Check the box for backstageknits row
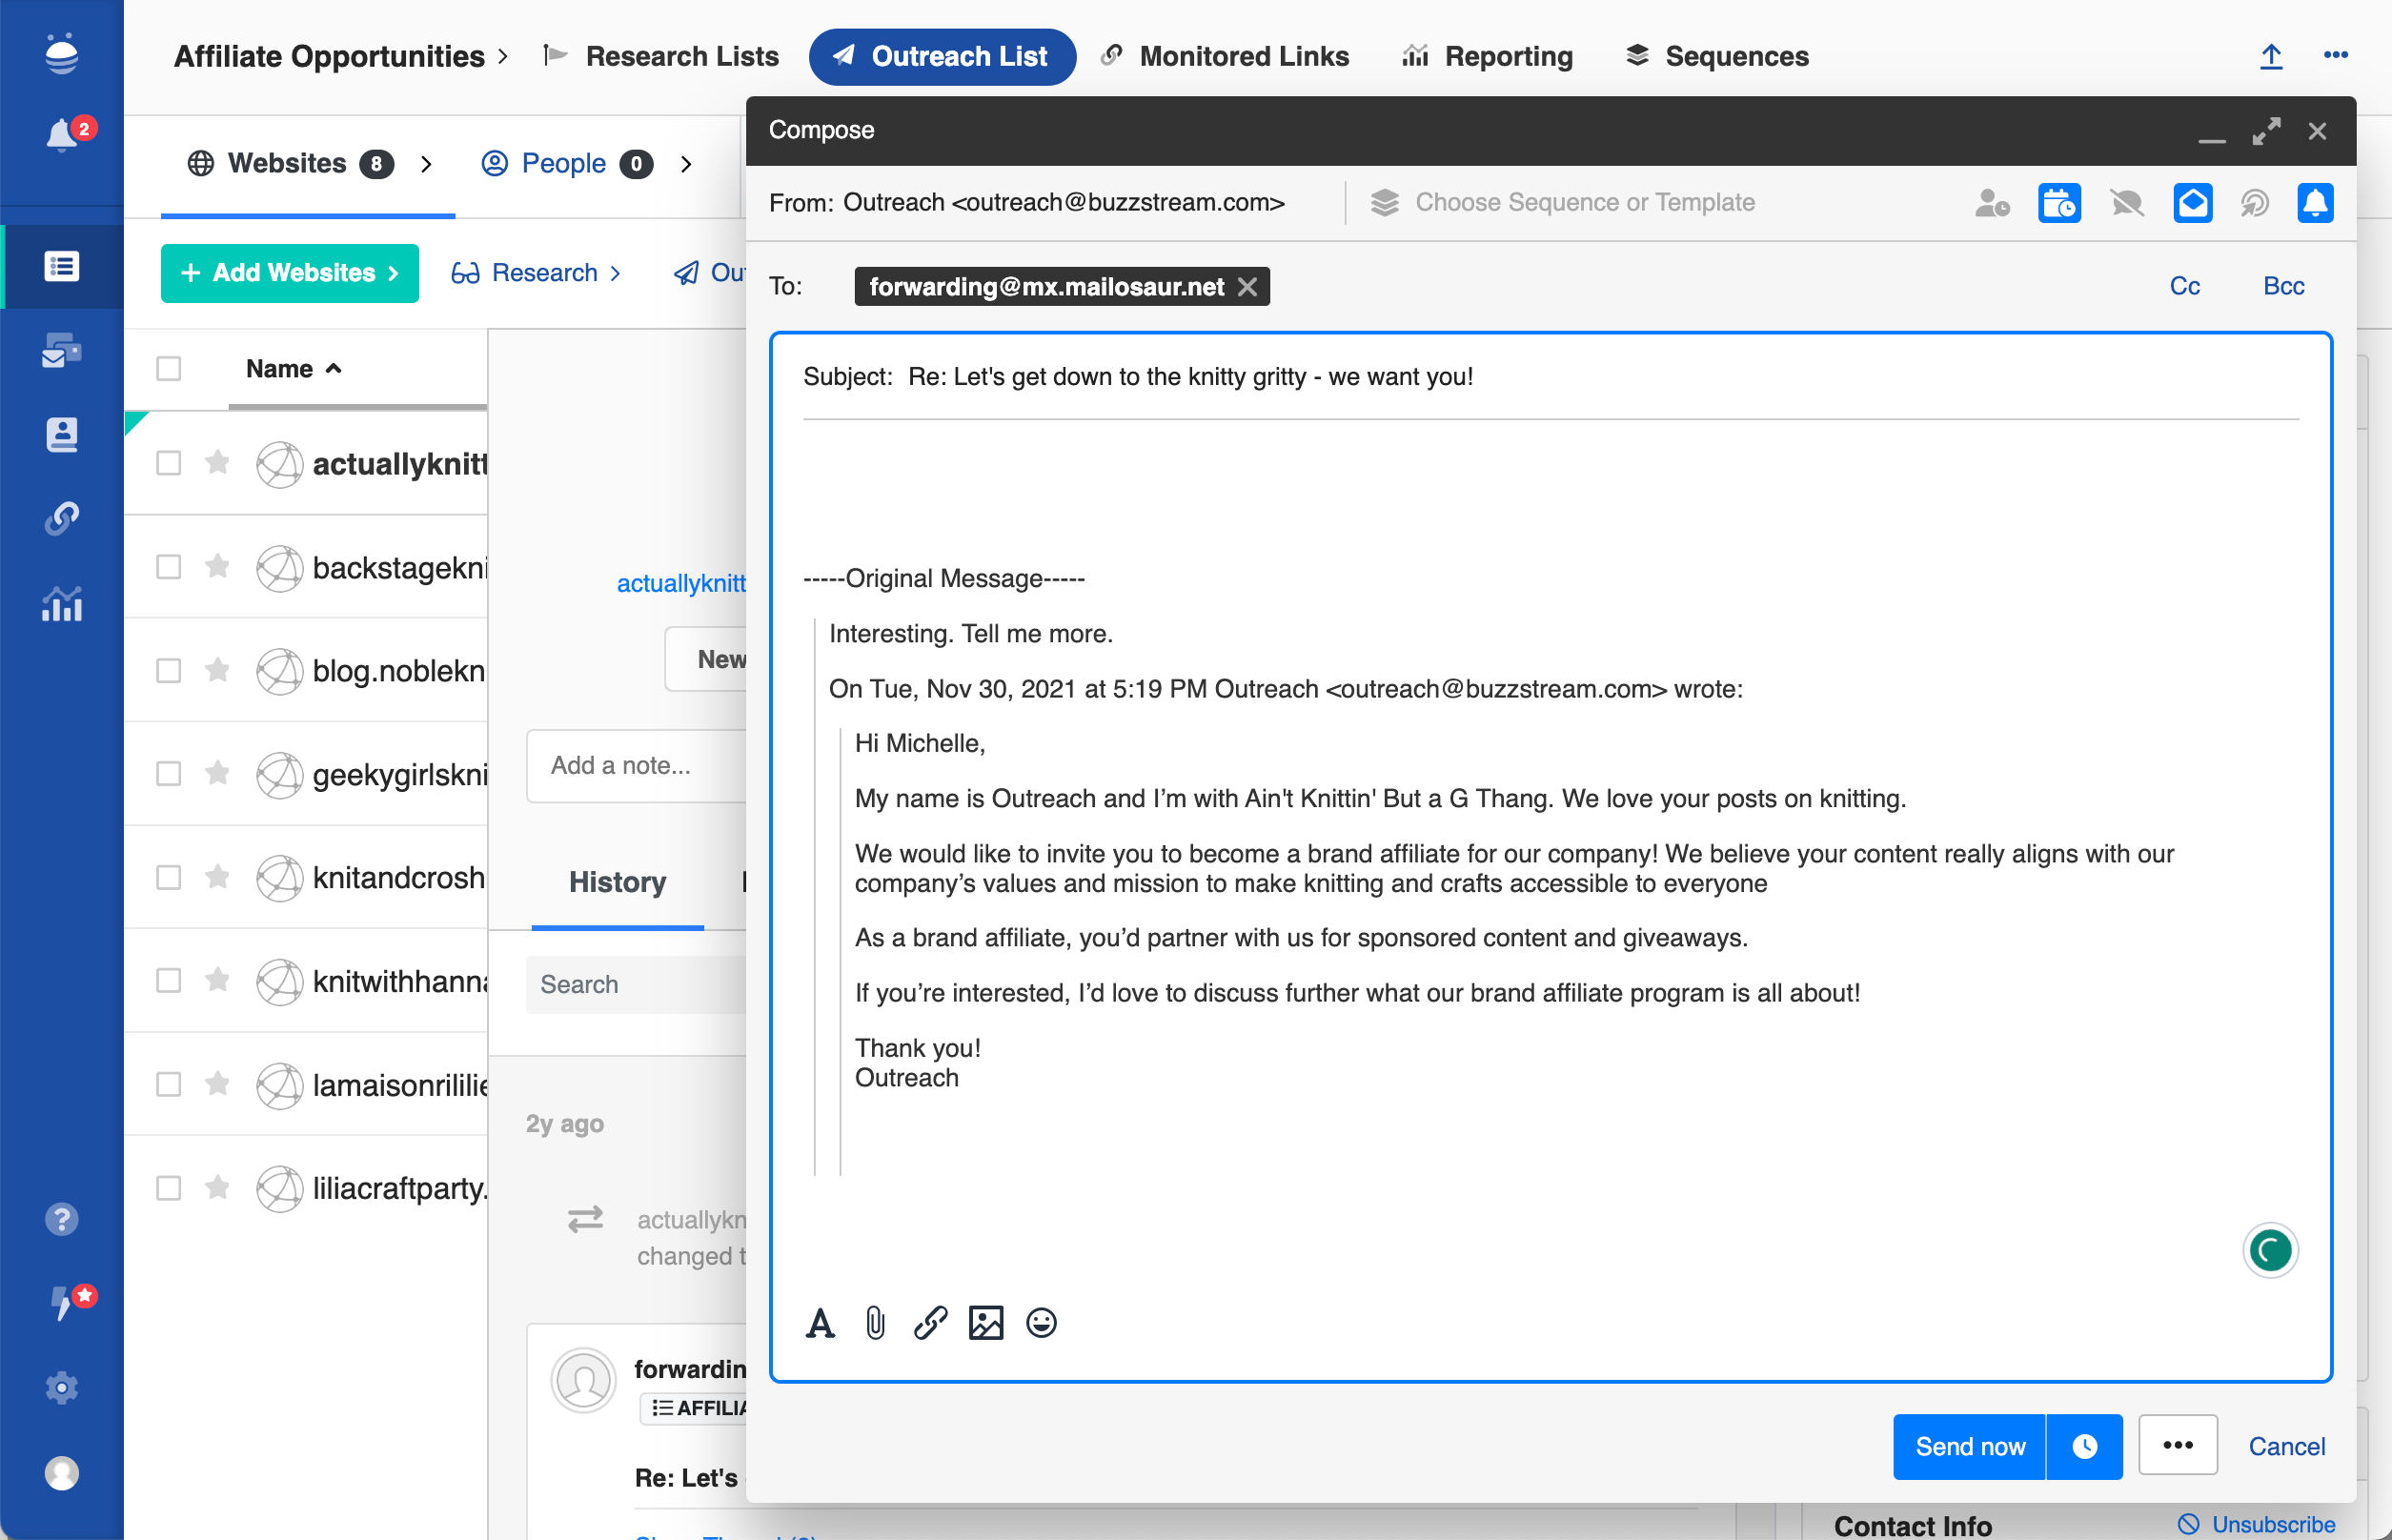Image resolution: width=2392 pixels, height=1540 pixels. tap(169, 567)
